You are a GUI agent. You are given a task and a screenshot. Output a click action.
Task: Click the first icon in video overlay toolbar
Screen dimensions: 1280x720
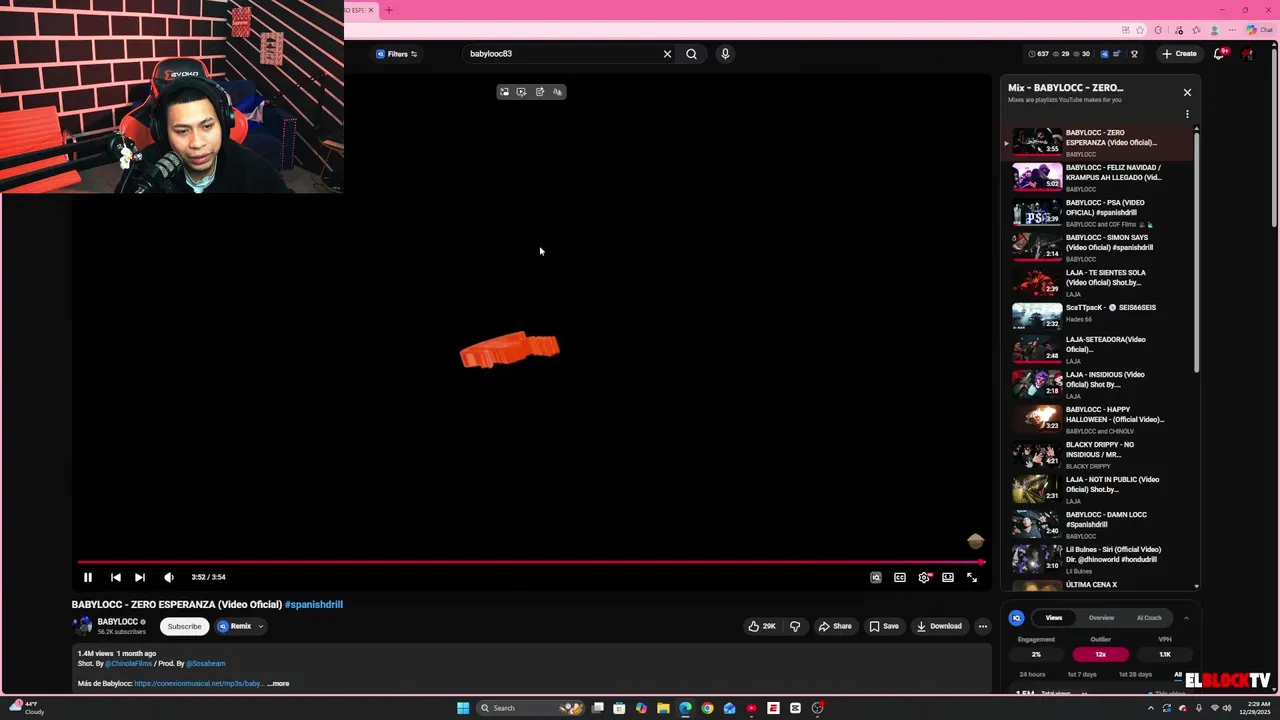point(504,92)
